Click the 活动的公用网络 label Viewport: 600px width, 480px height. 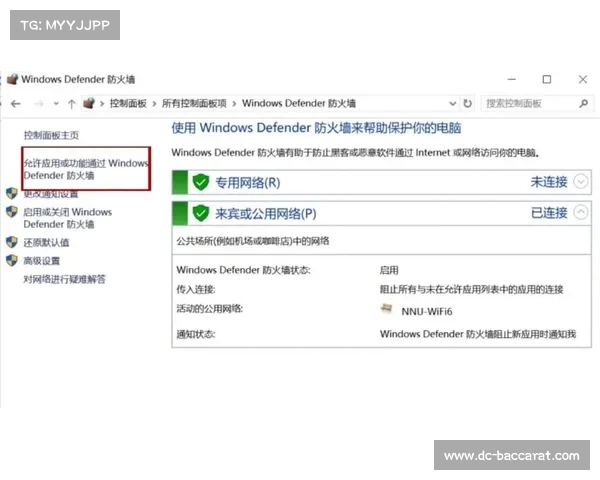pos(210,309)
